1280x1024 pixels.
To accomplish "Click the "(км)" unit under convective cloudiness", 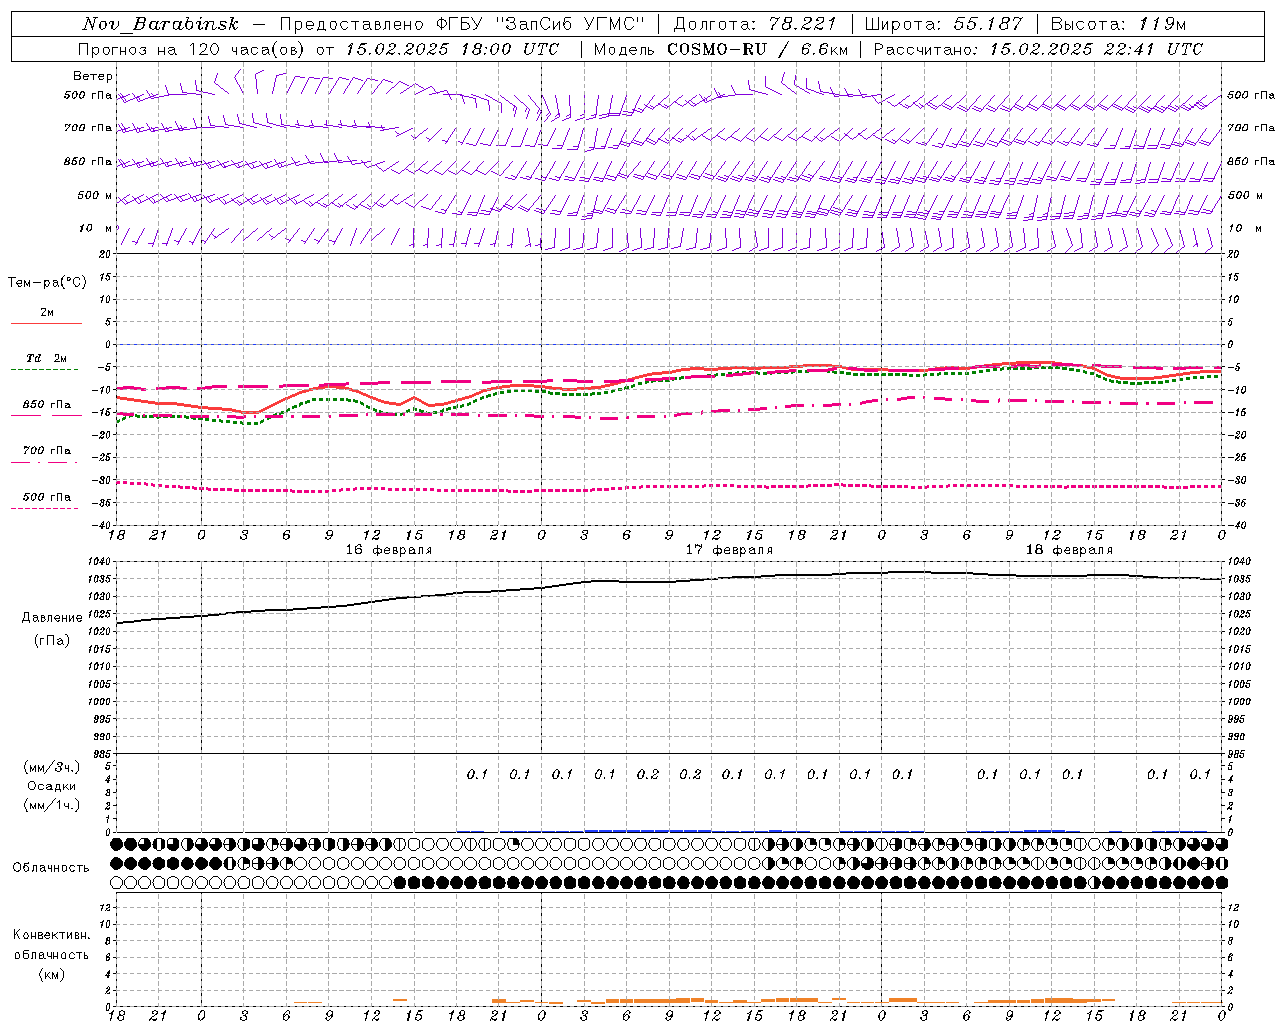I will tap(51, 974).
